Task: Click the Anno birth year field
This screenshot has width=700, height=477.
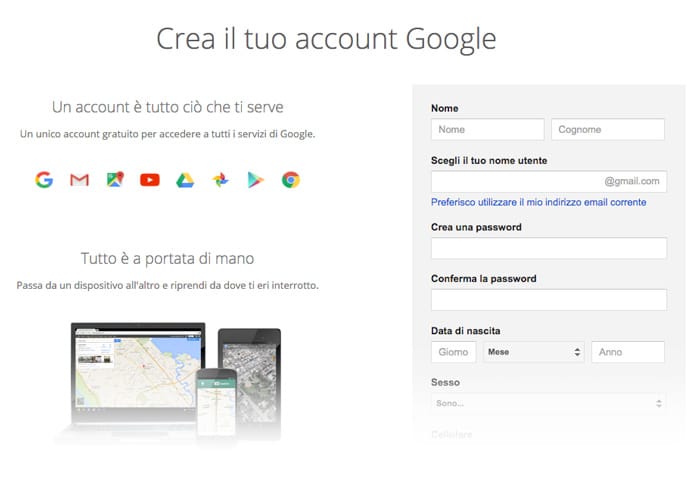Action: coord(628,352)
